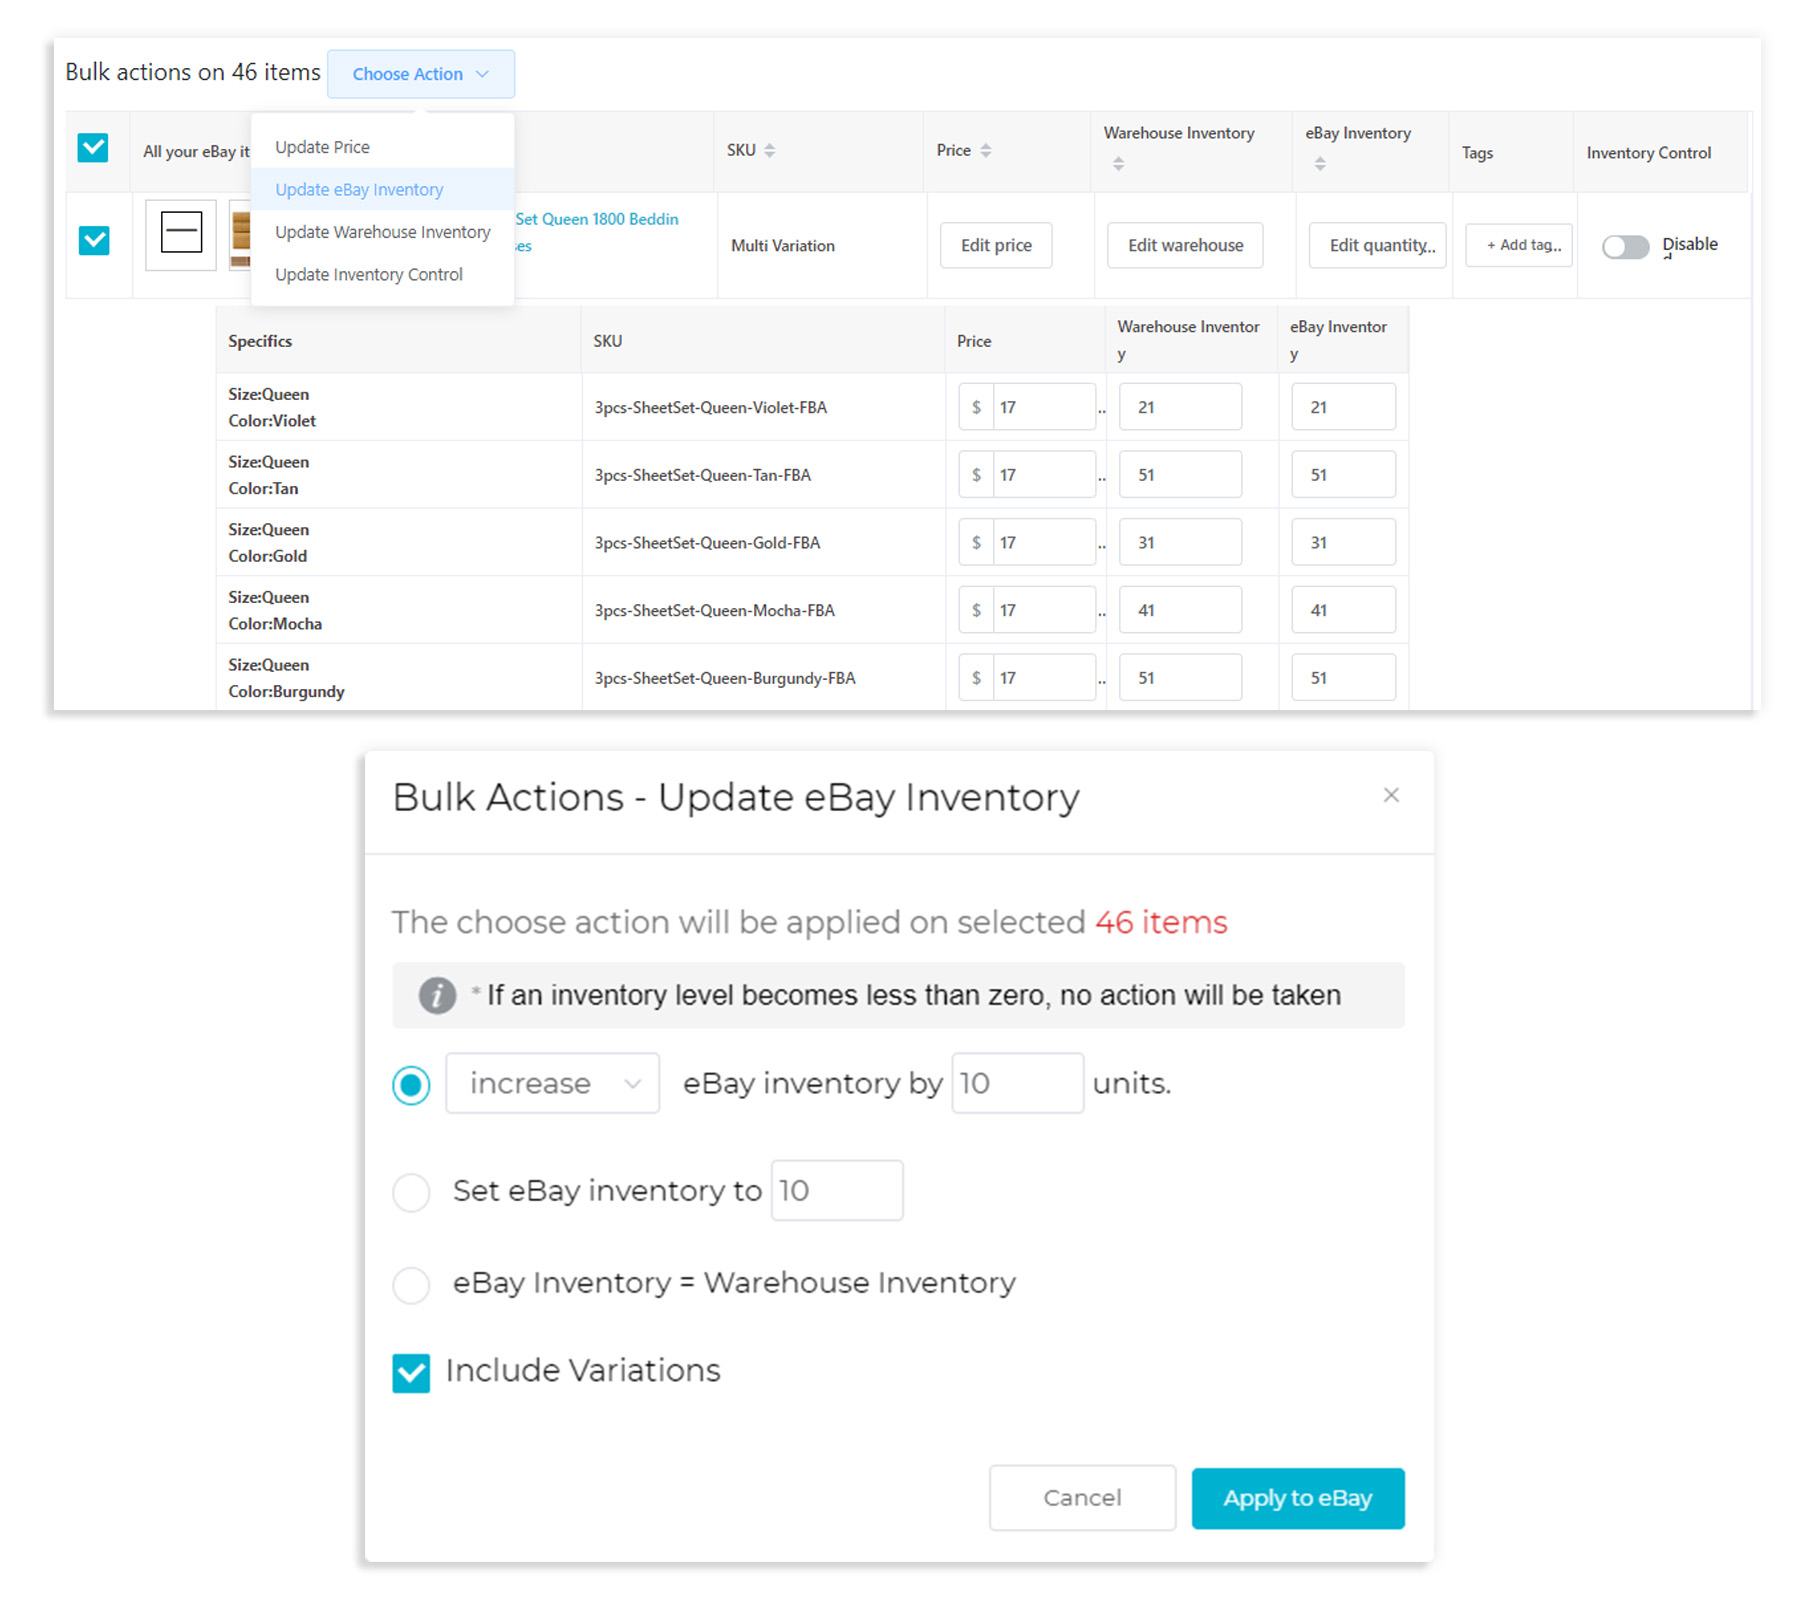
Task: Select Update Price from the action menu
Action: click(x=322, y=146)
